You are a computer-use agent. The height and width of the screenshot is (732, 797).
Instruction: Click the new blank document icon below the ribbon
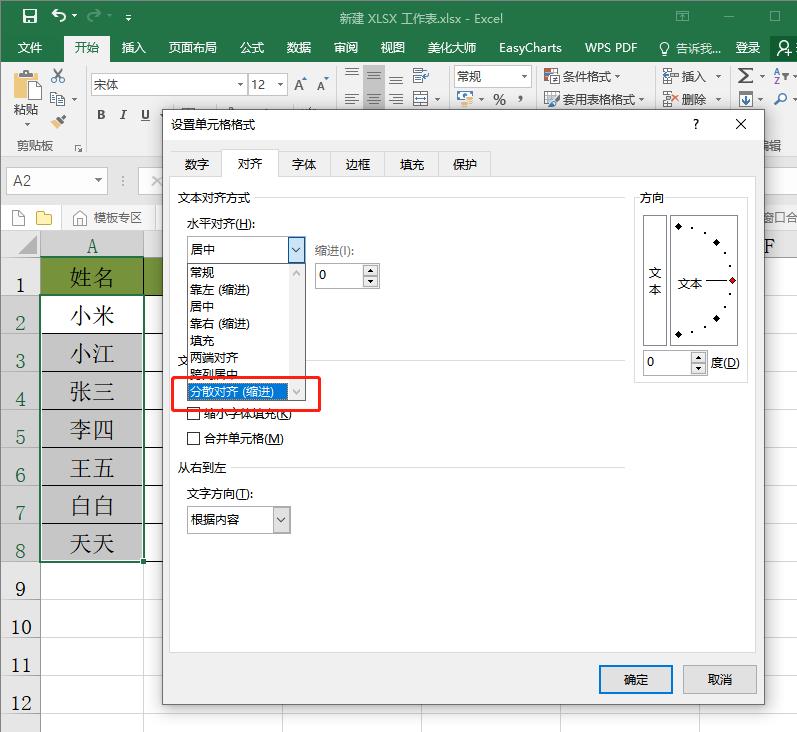(18, 218)
